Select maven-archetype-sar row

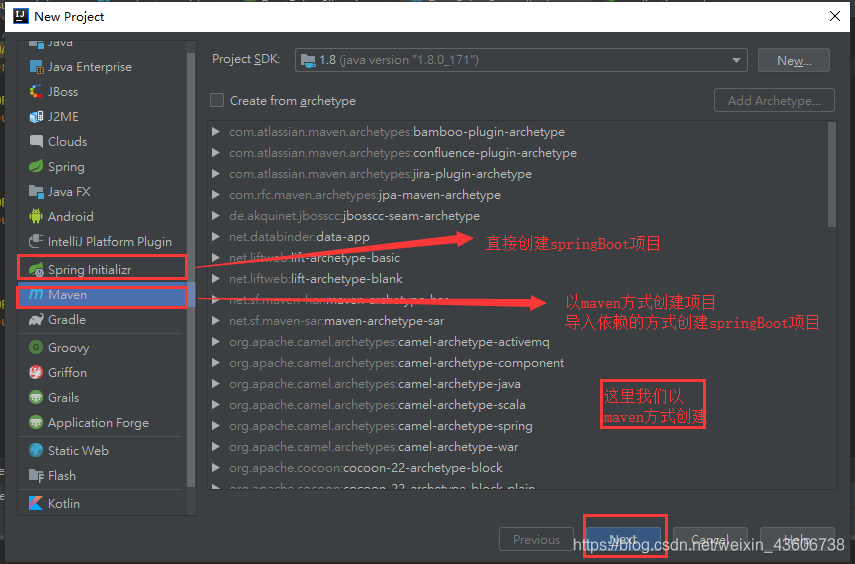coord(518,321)
